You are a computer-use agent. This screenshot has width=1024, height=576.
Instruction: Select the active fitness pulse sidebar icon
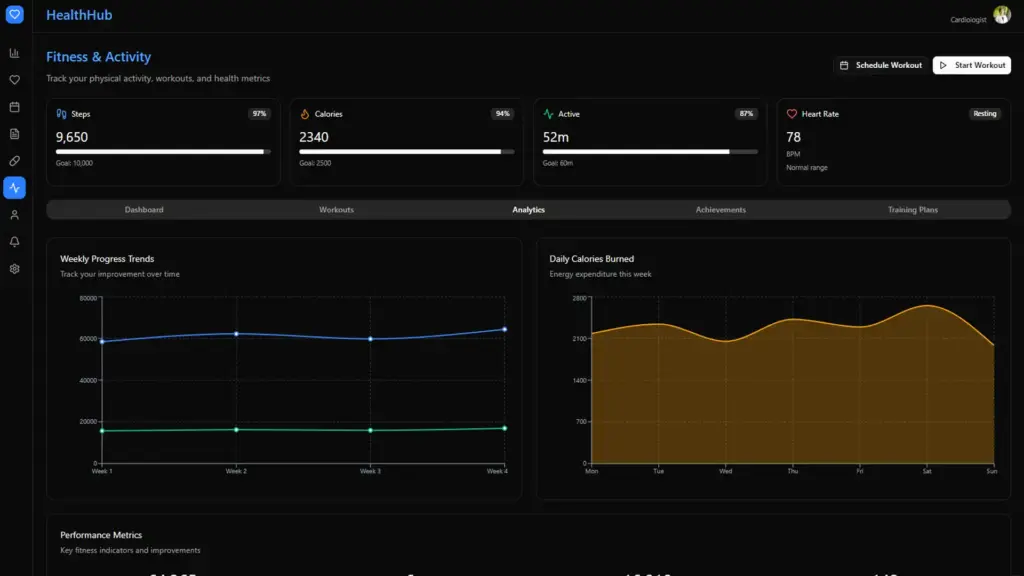(14, 187)
